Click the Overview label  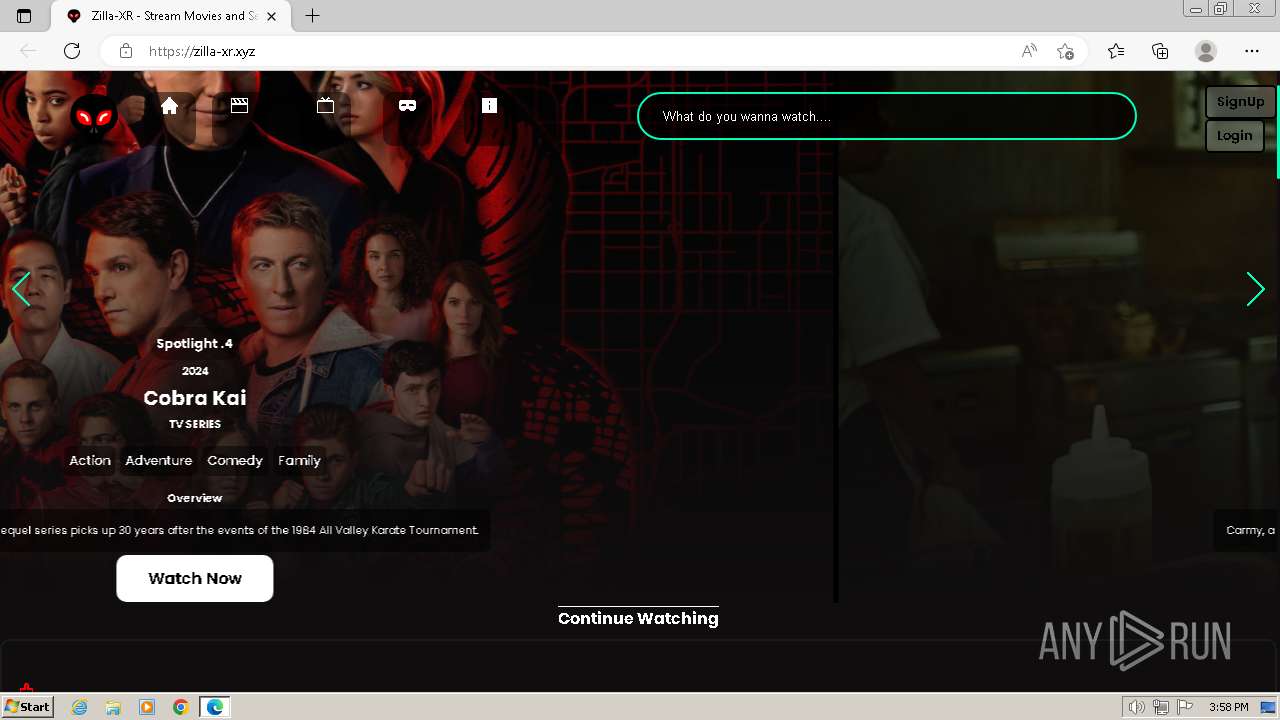tap(195, 498)
